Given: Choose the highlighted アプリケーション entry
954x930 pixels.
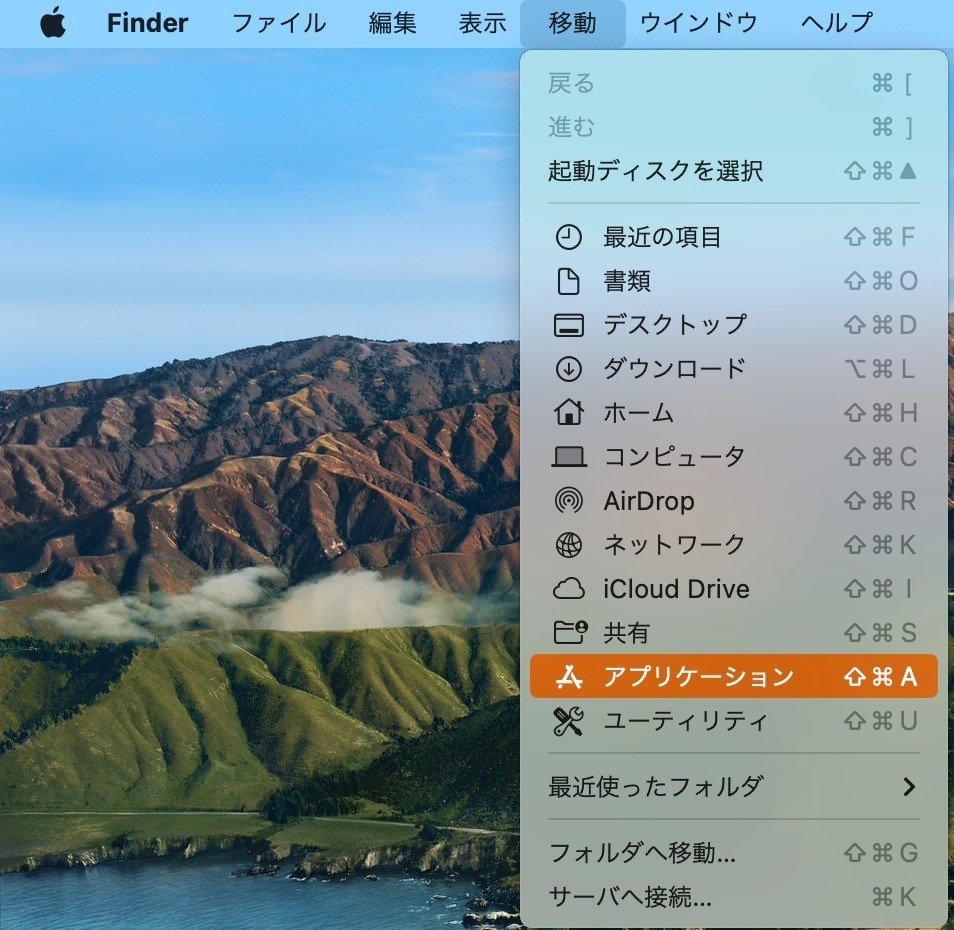Looking at the screenshot, I should coord(733,676).
